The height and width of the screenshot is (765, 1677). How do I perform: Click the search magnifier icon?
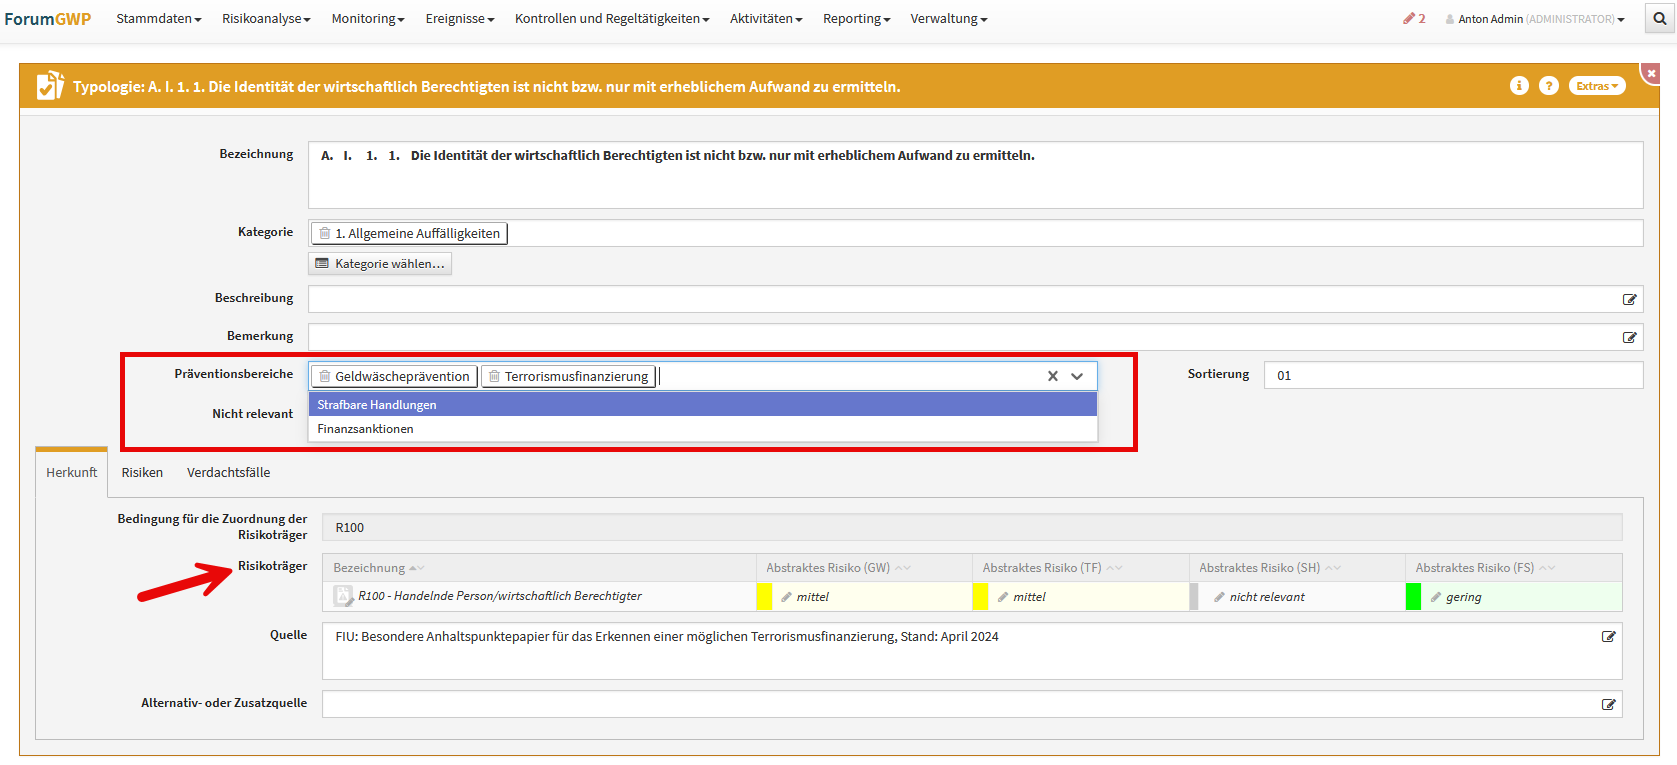(x=1659, y=19)
